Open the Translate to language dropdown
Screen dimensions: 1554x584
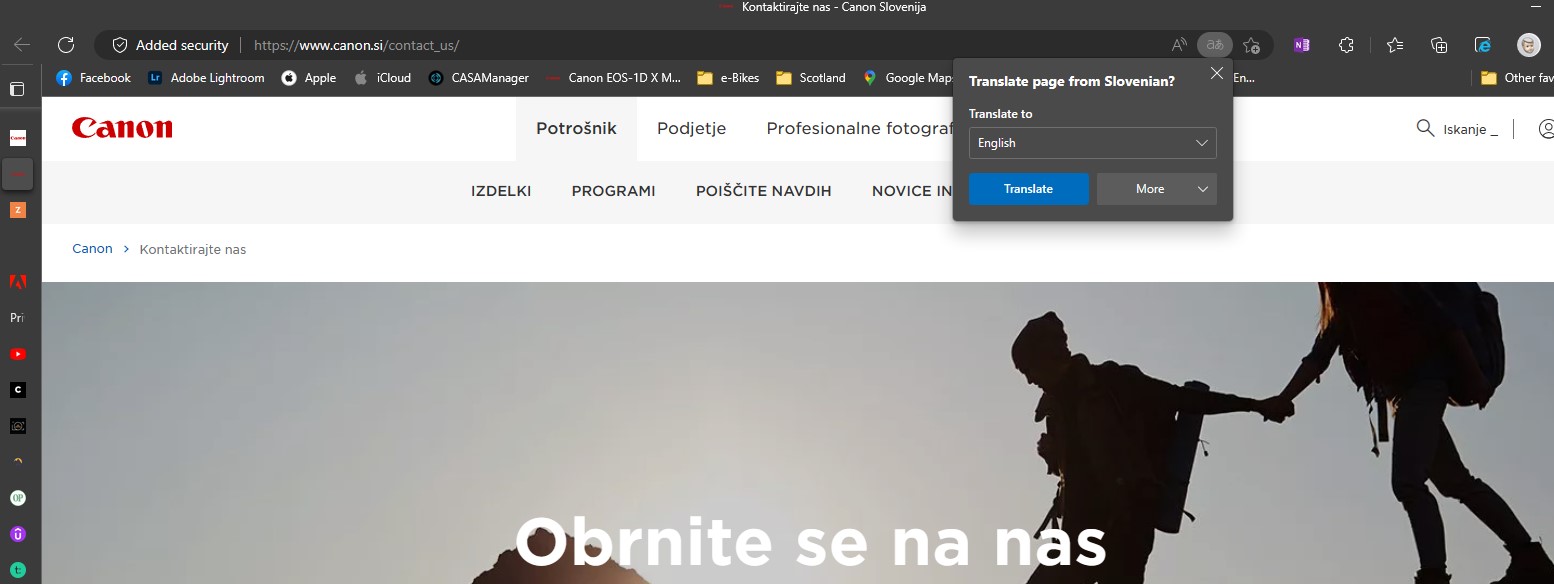1092,143
